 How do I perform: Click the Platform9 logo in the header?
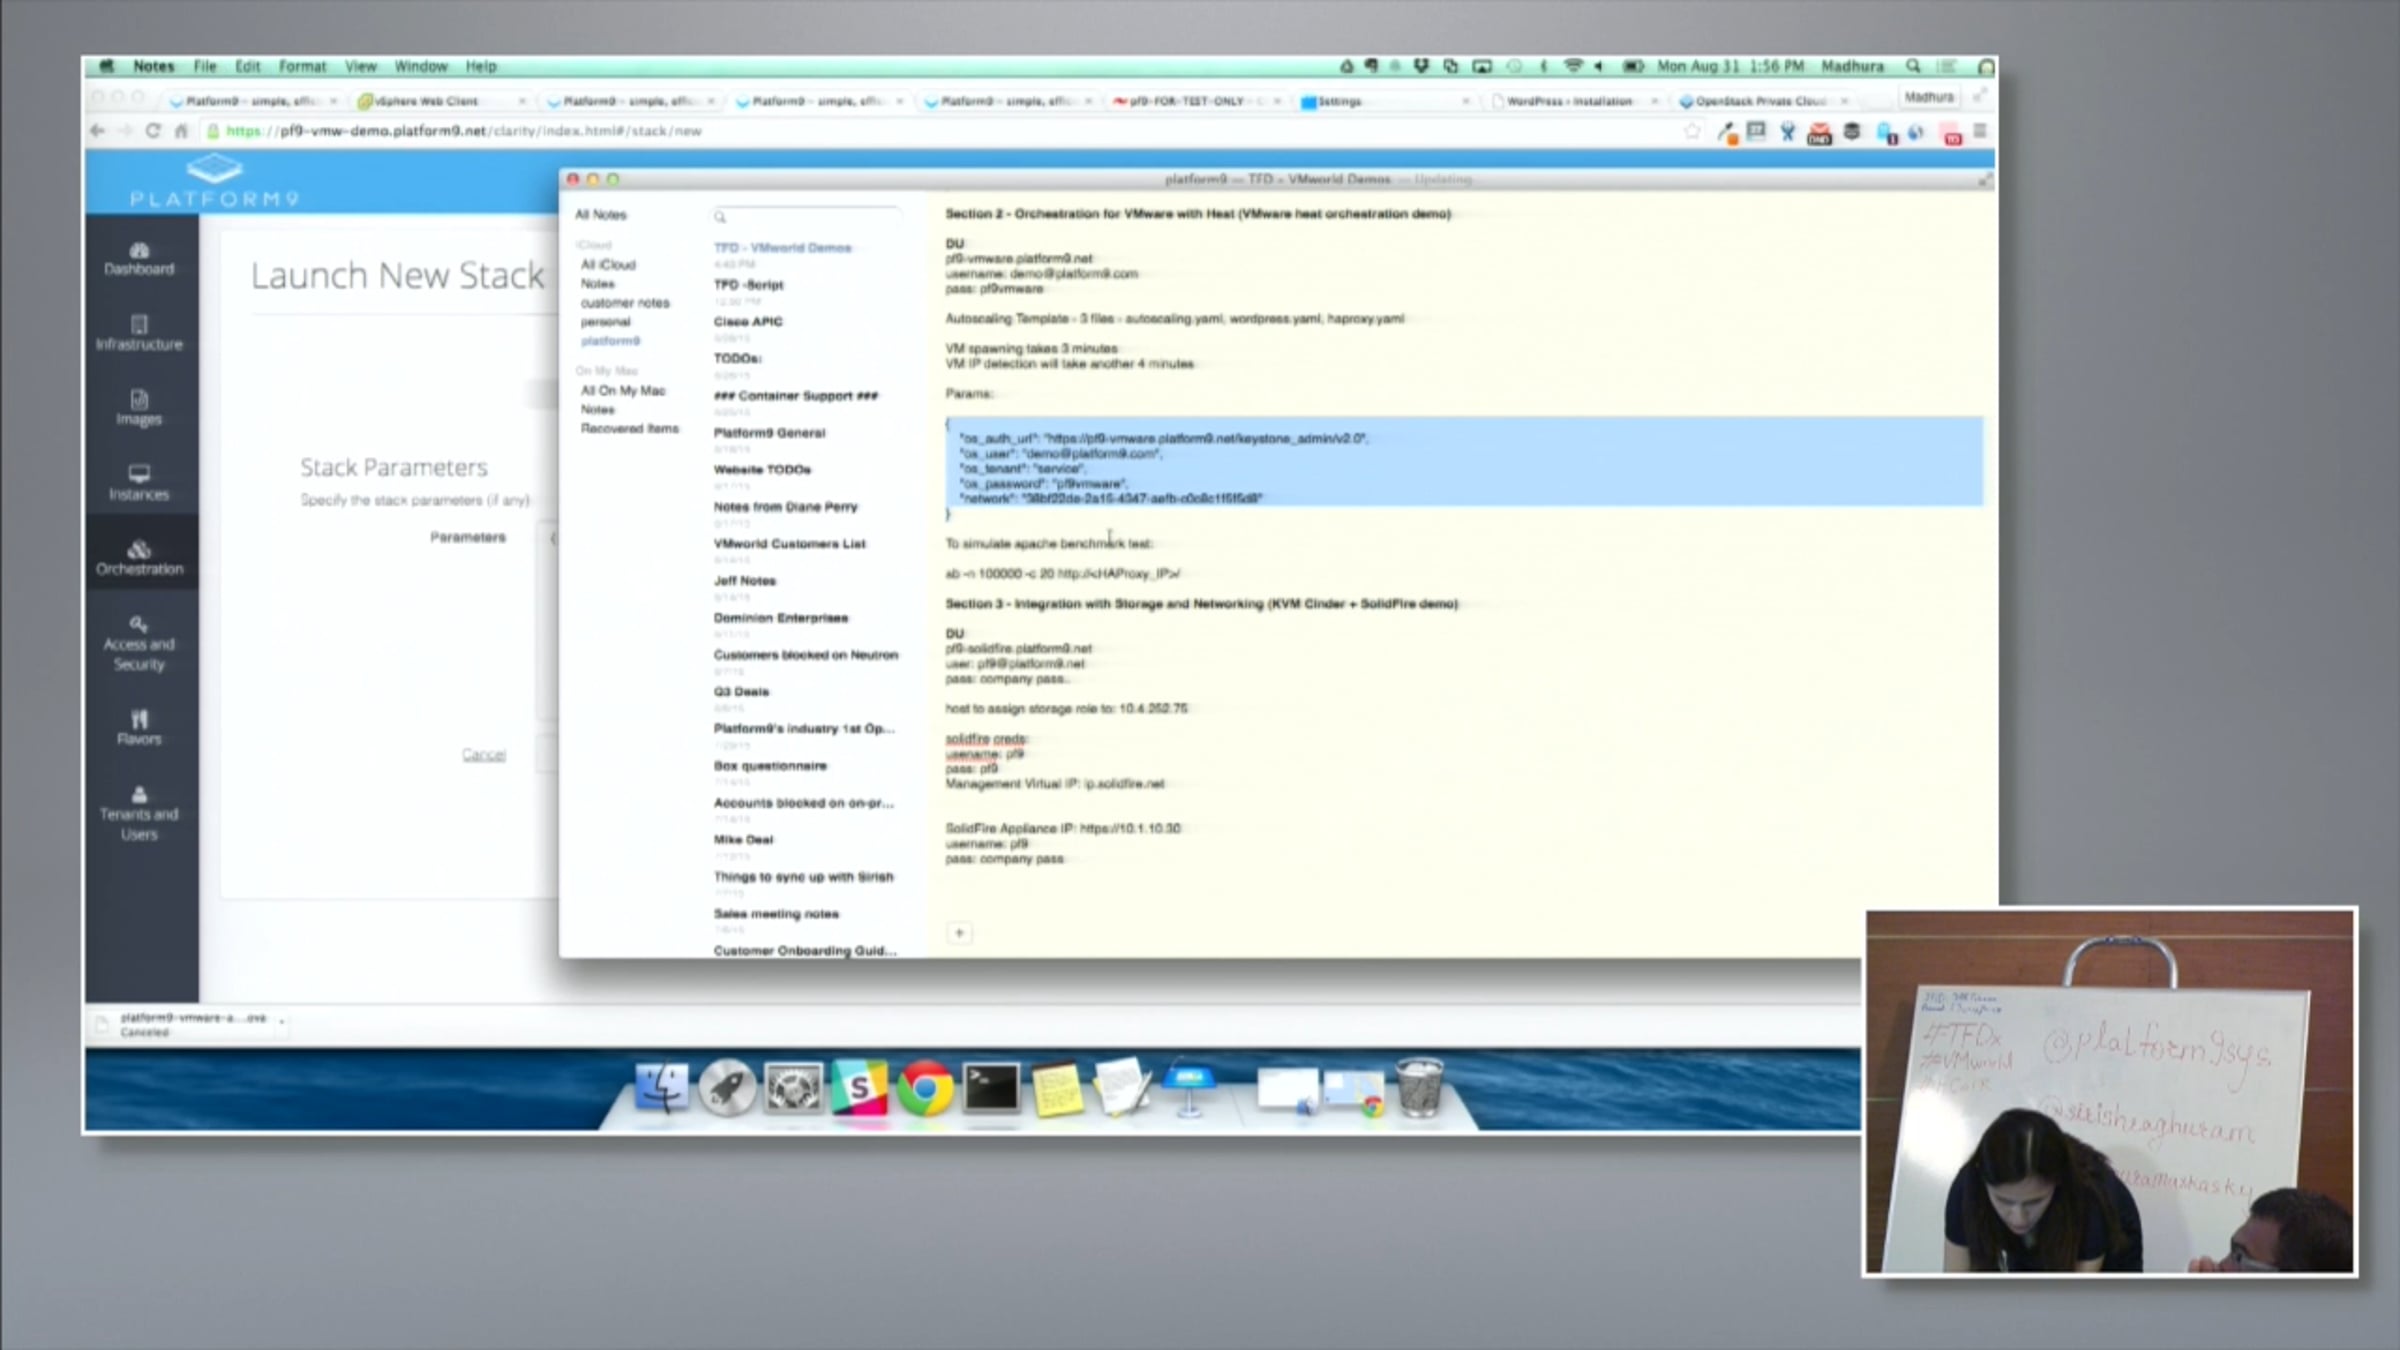[214, 181]
